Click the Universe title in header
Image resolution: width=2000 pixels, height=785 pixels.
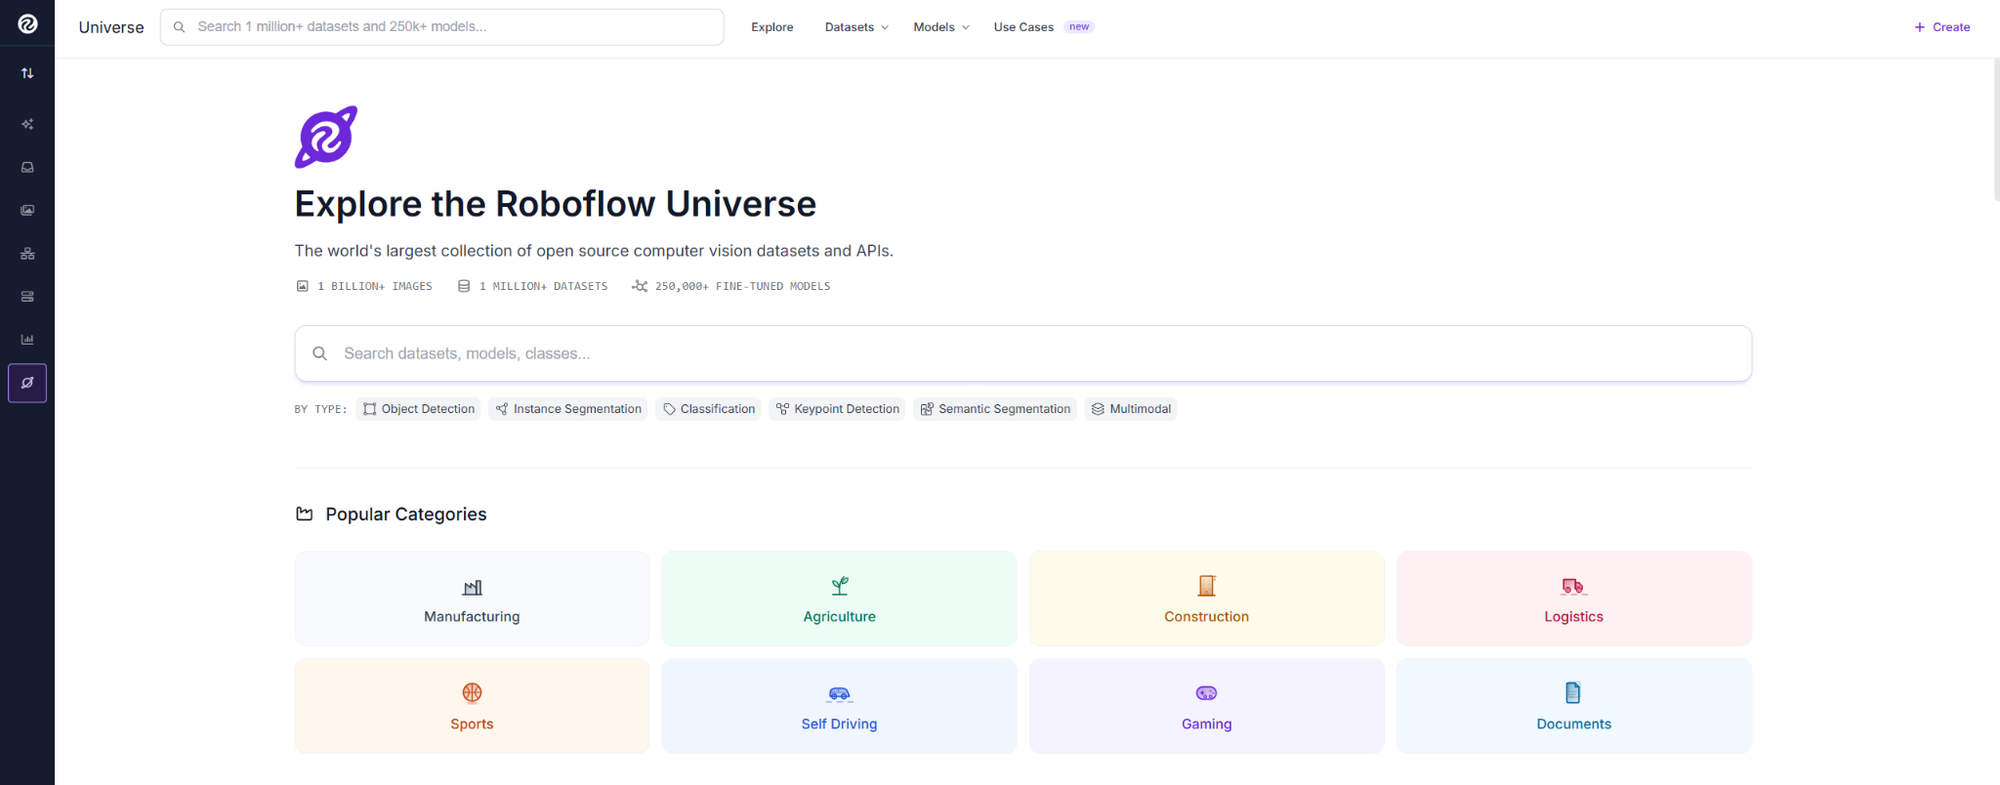click(x=111, y=28)
